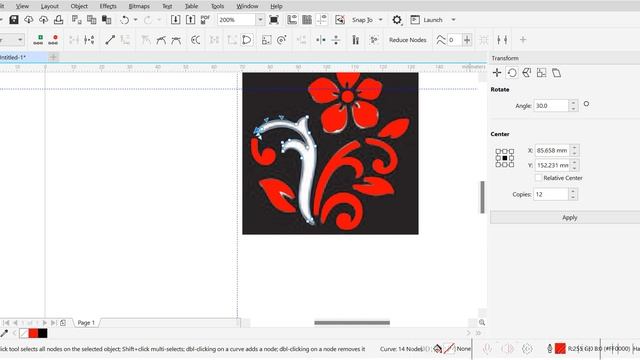
Task: Click the Select all nodes icon
Action: (374, 40)
